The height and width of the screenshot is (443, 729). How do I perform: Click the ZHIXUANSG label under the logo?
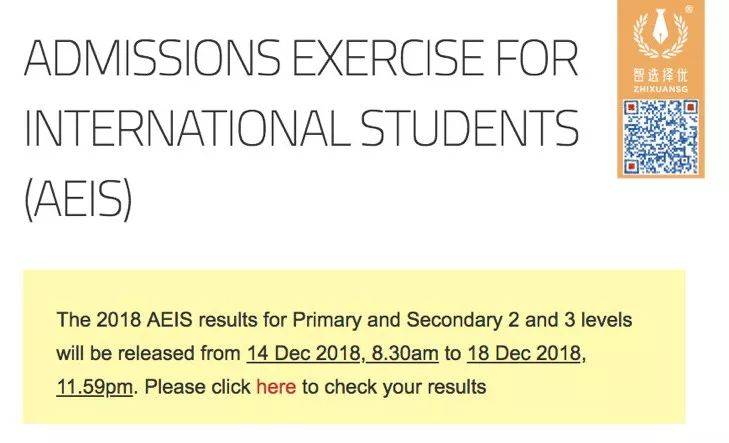tap(662, 90)
